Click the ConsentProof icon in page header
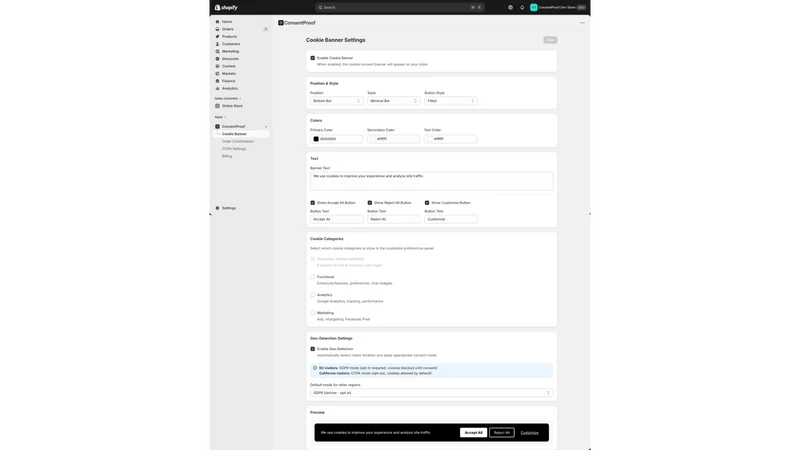The width and height of the screenshot is (800, 450). (x=281, y=22)
